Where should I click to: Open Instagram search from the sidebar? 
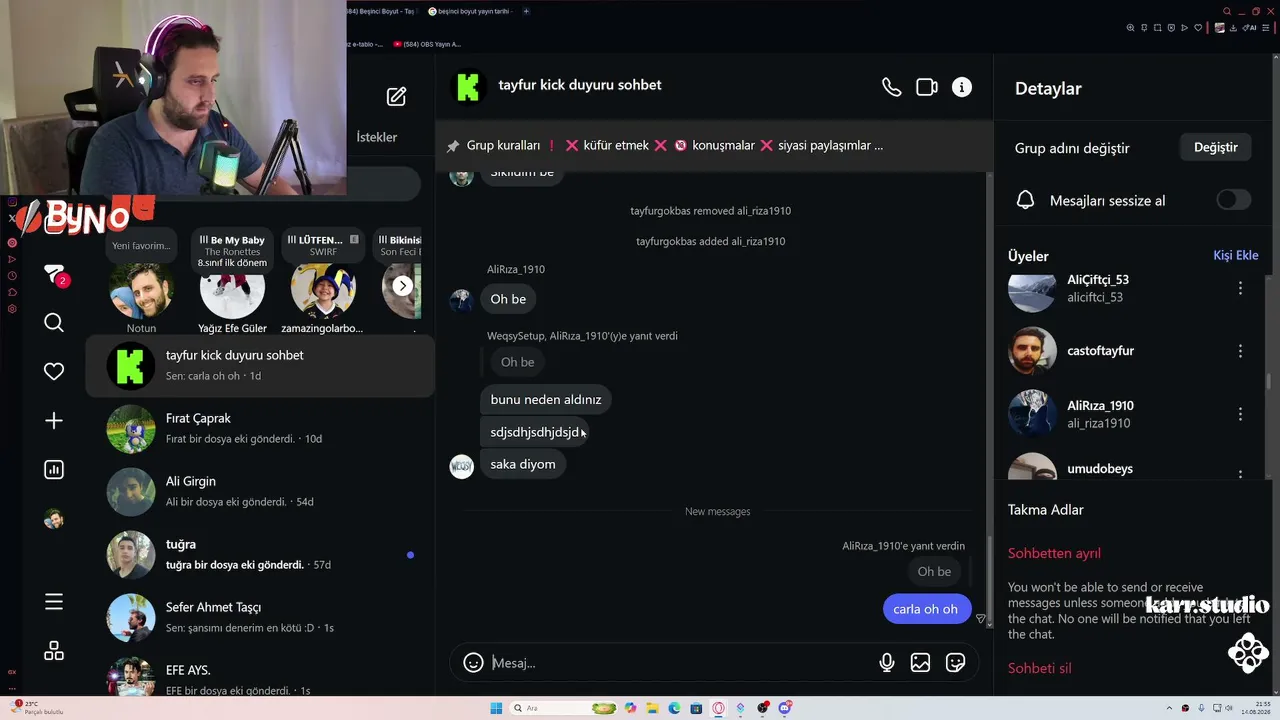coord(54,322)
